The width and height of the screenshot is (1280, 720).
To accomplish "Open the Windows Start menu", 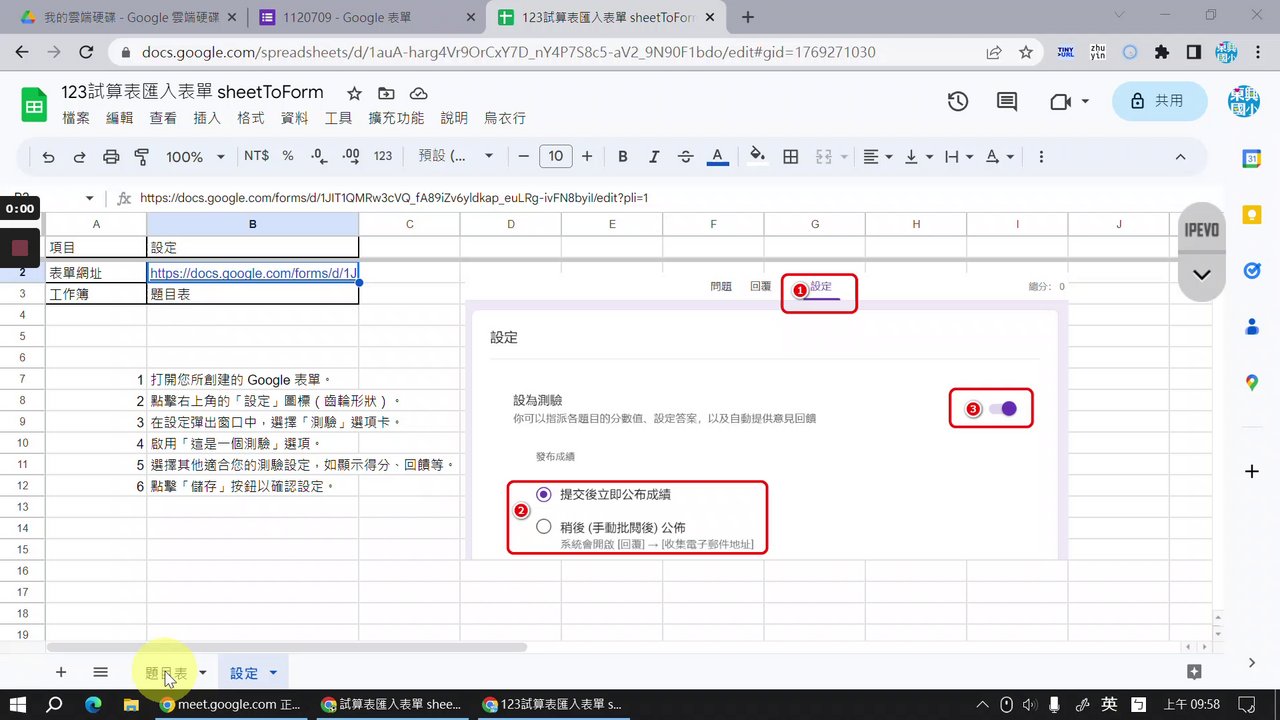I will (18, 704).
